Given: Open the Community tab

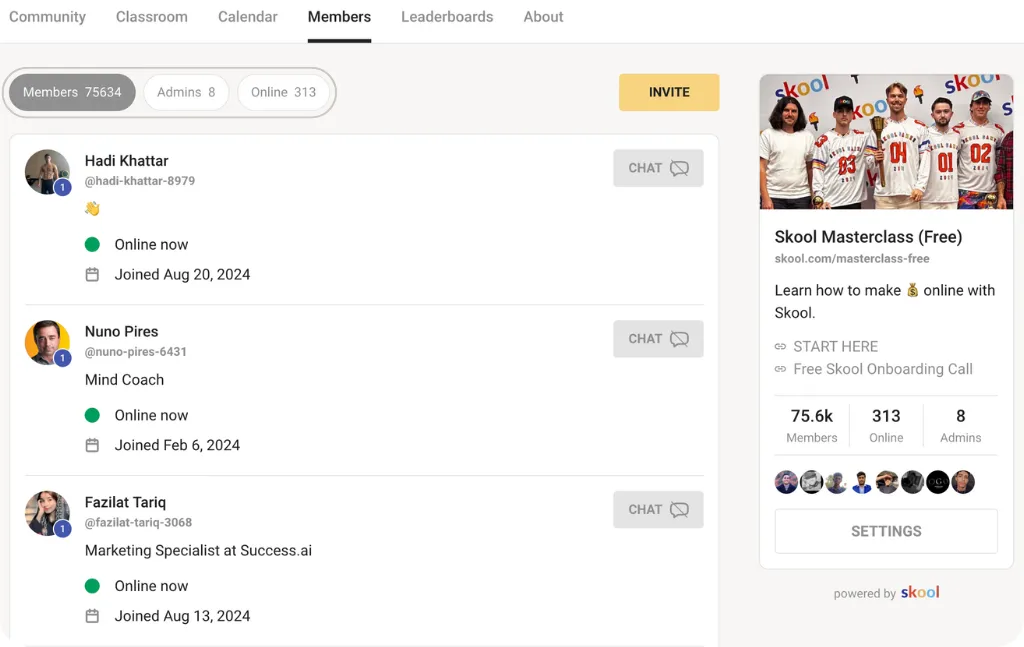Looking at the screenshot, I should click(x=48, y=16).
